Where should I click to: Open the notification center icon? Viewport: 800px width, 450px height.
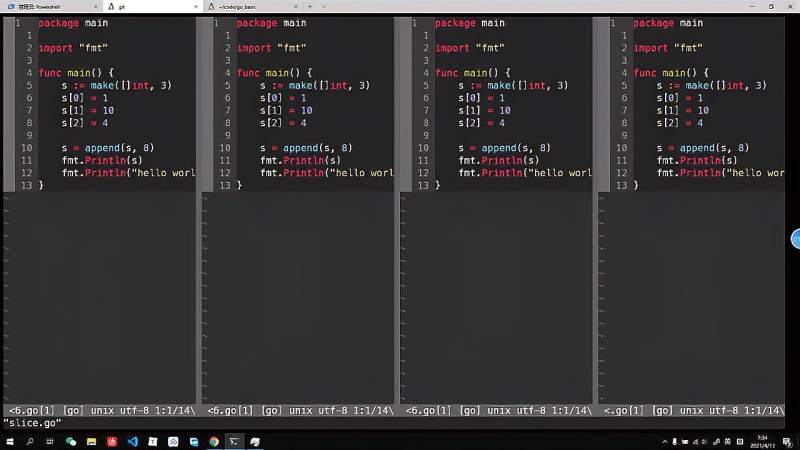click(x=787, y=442)
